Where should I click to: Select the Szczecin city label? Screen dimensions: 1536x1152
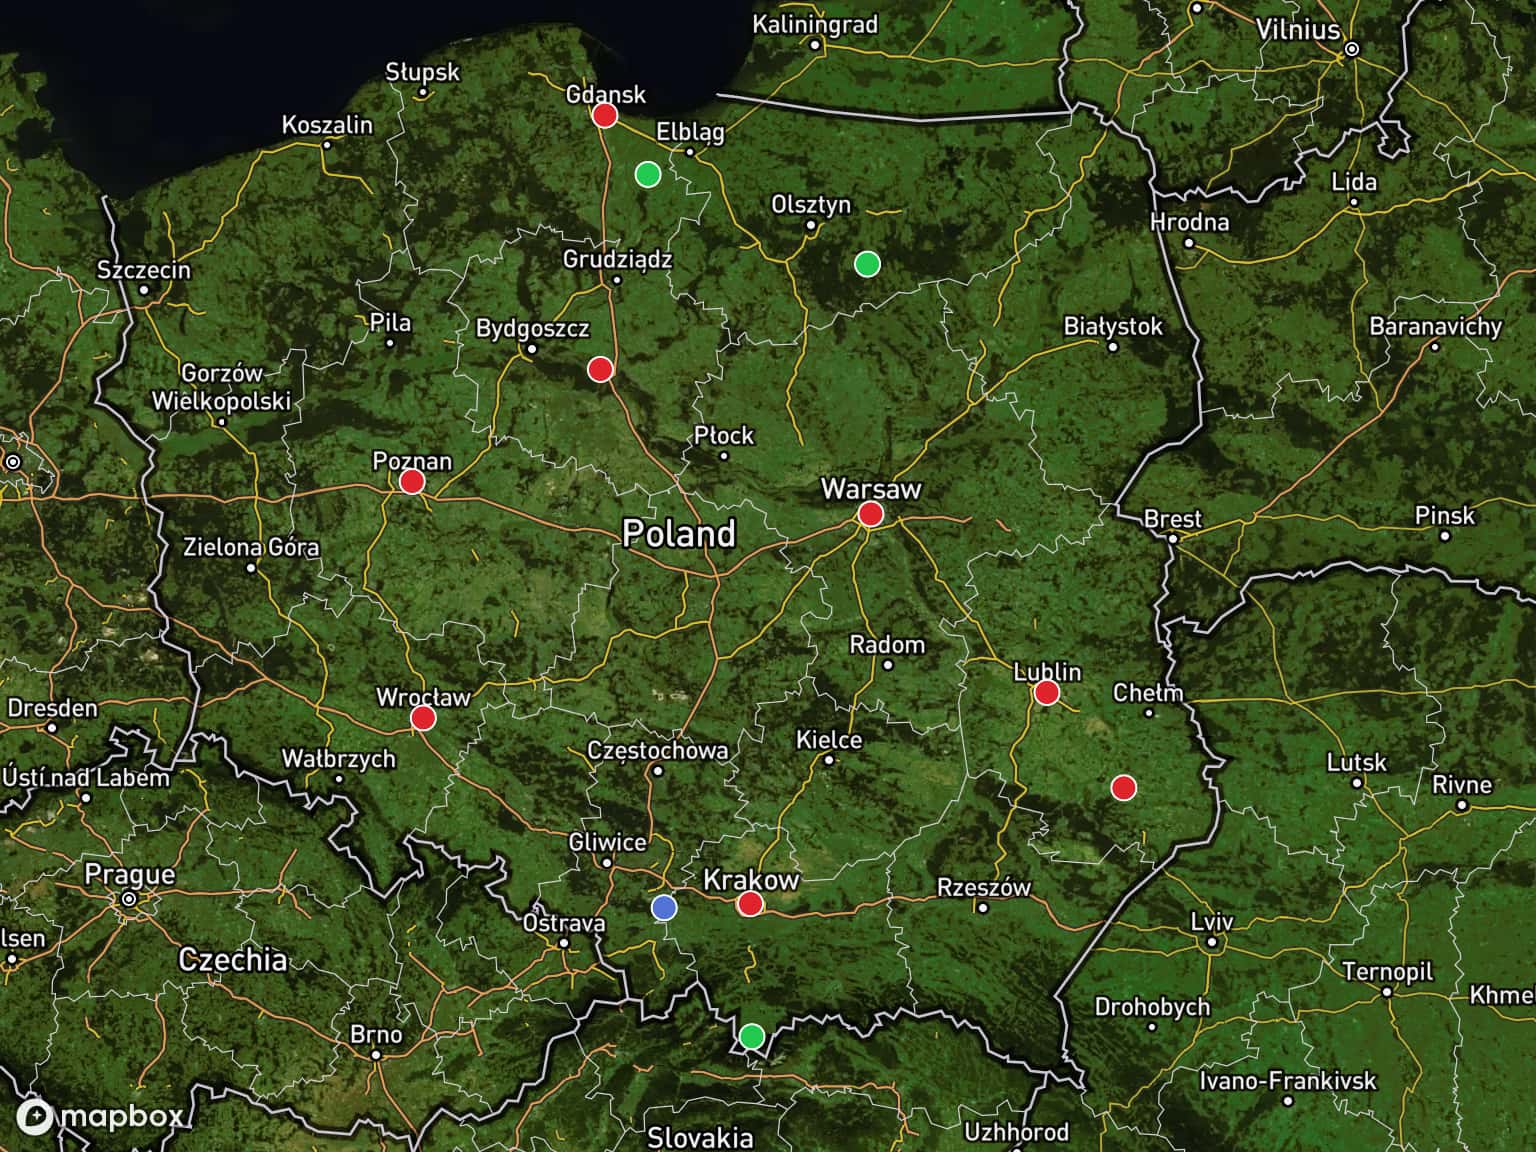pos(144,270)
